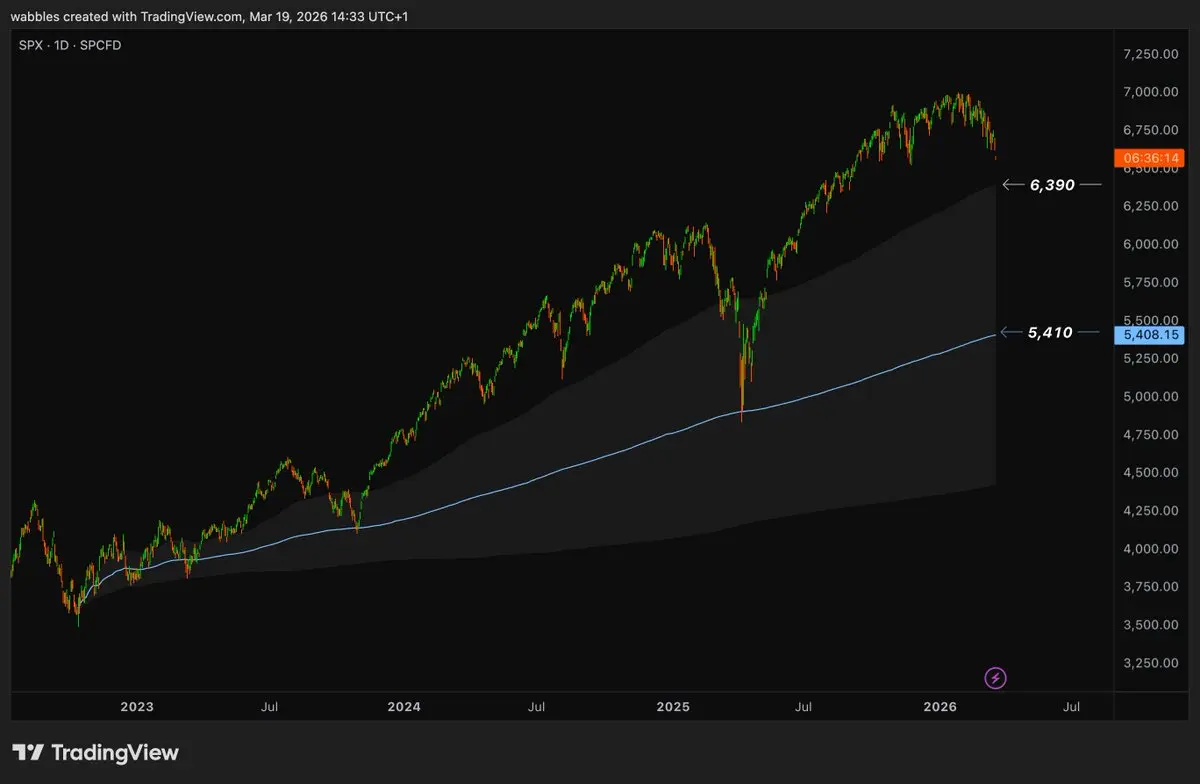Click the 5,410 price annotation text
This screenshot has width=1200, height=784.
click(1050, 333)
